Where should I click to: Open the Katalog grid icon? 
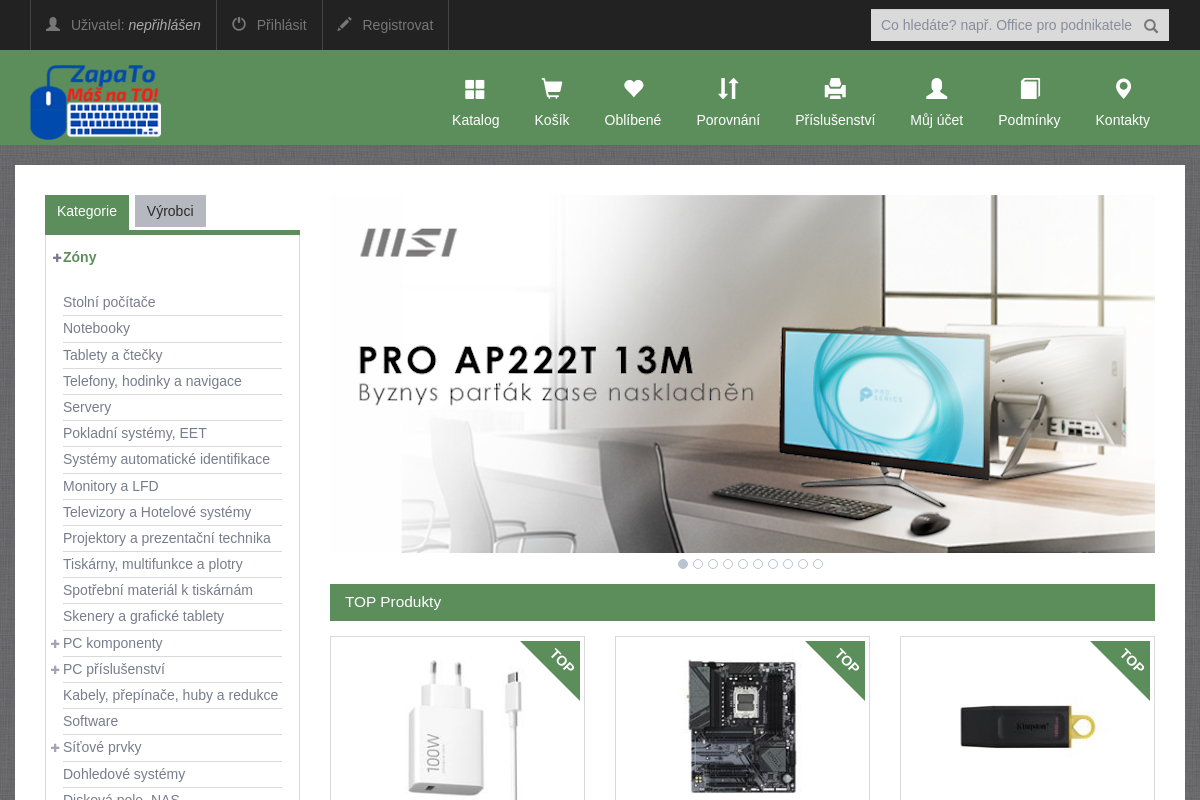coord(475,89)
